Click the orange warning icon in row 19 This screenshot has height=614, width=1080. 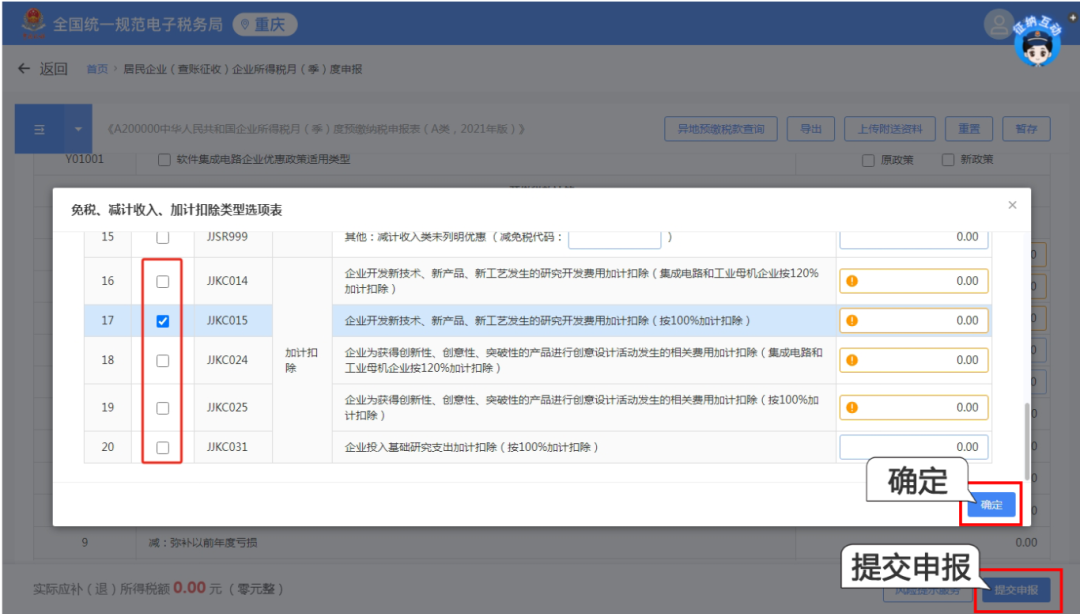click(852, 407)
